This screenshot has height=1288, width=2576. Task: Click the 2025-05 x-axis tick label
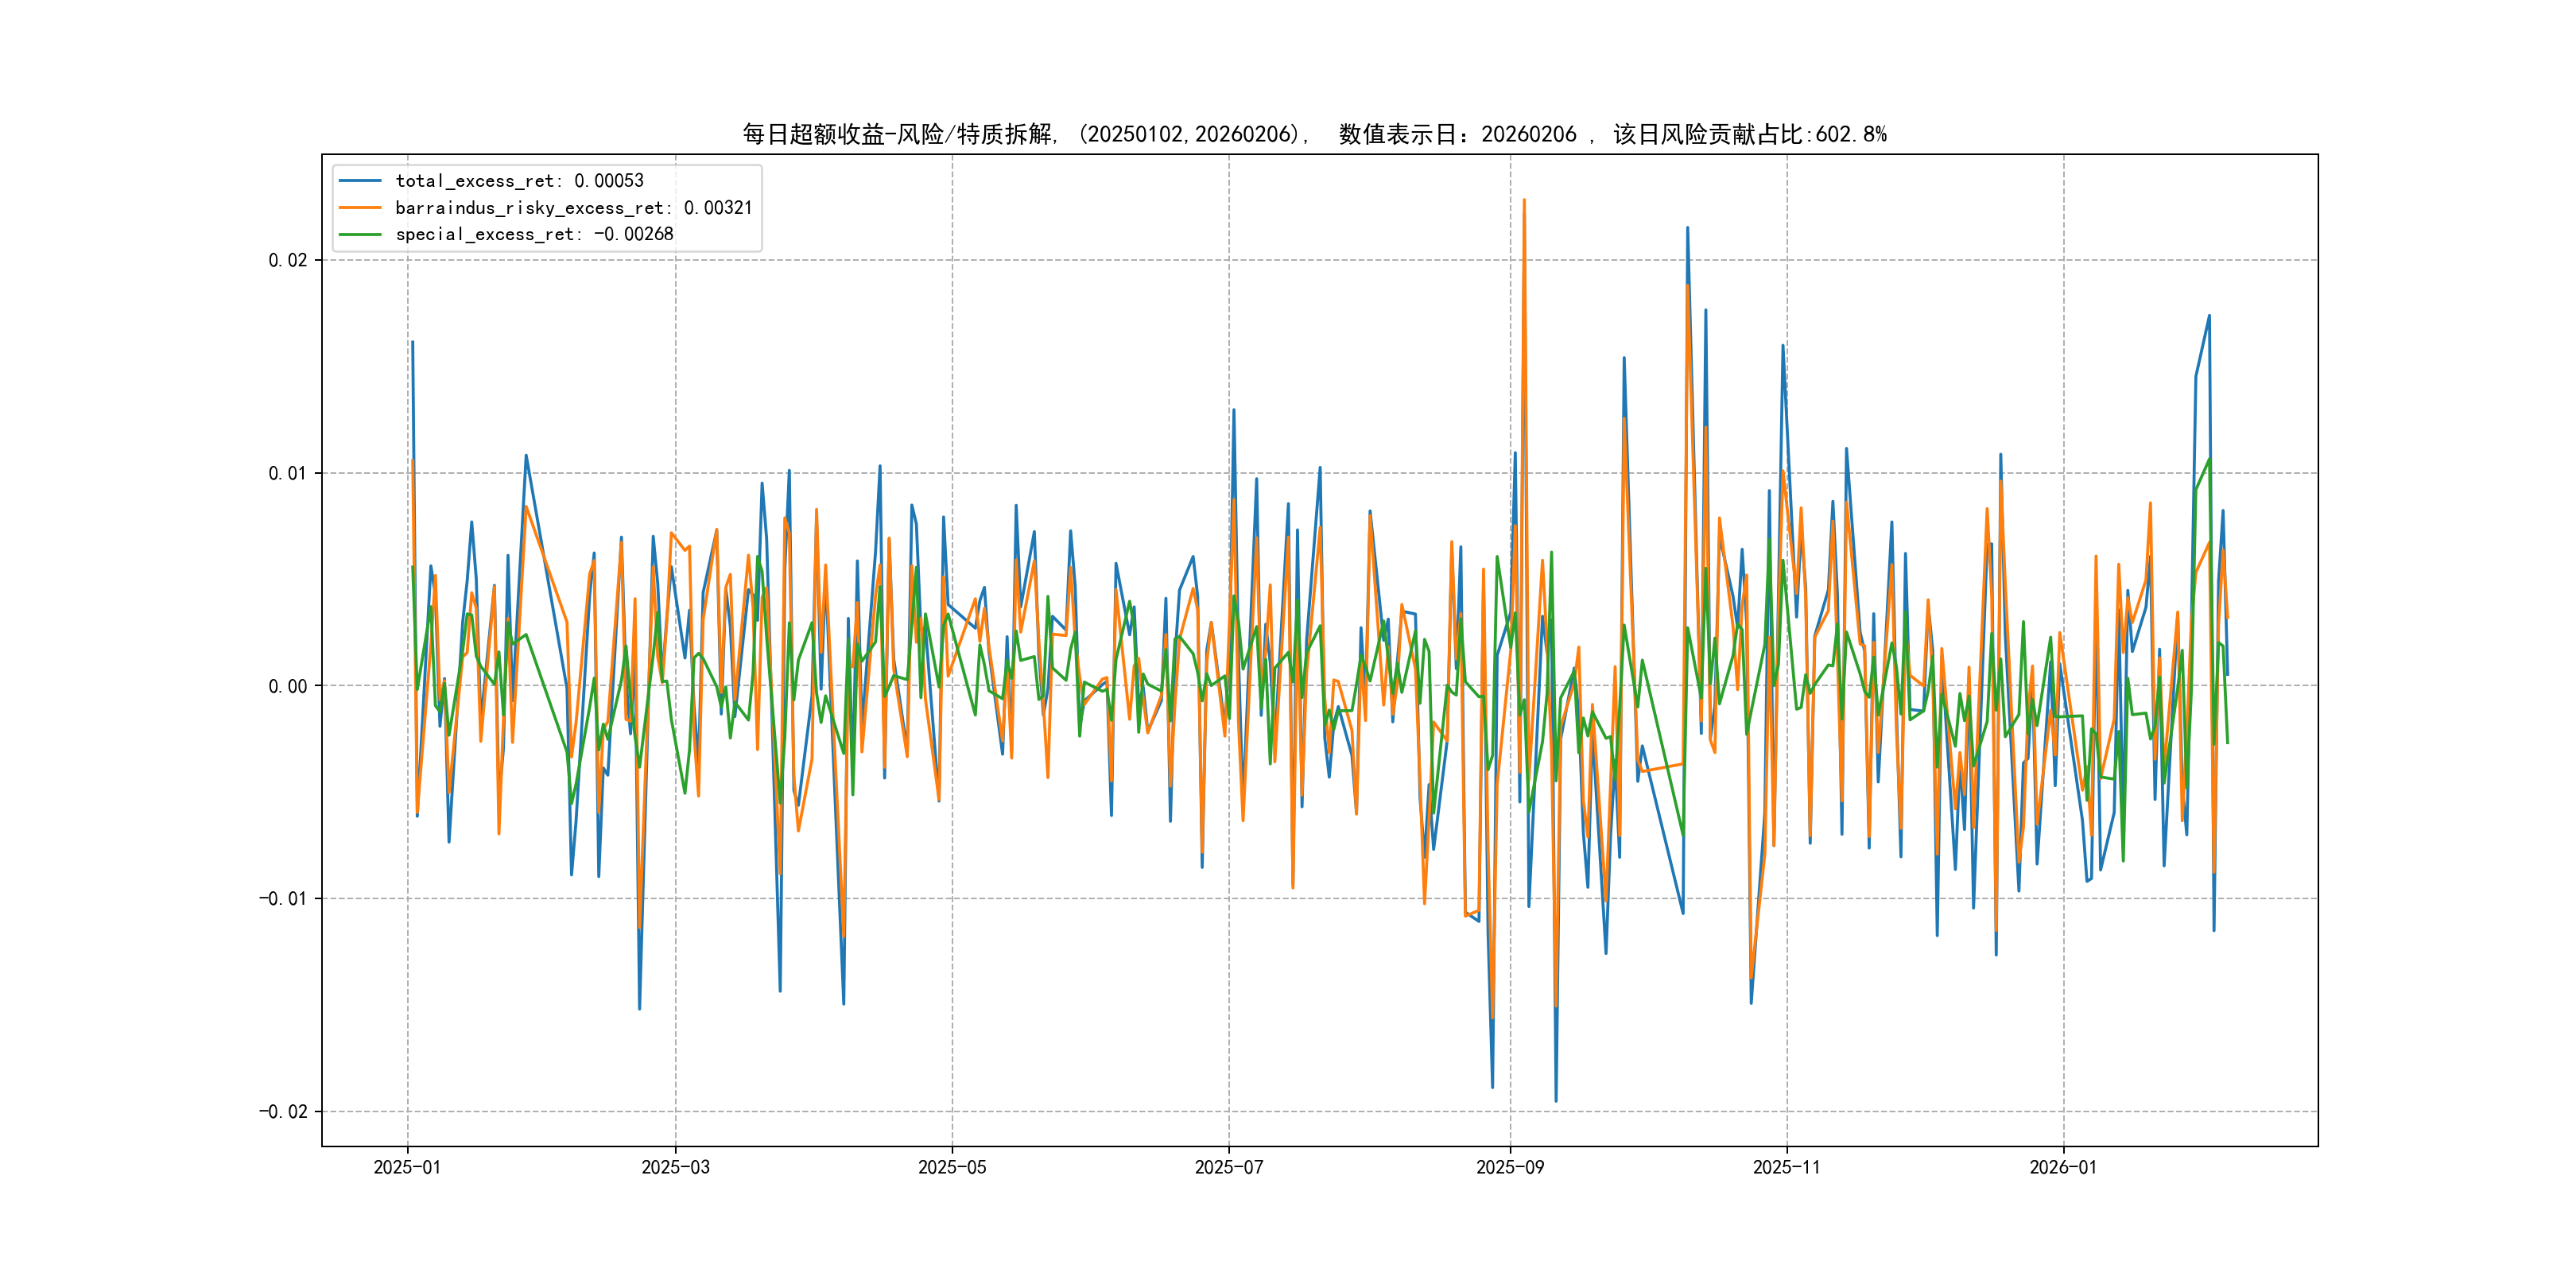coord(952,1168)
